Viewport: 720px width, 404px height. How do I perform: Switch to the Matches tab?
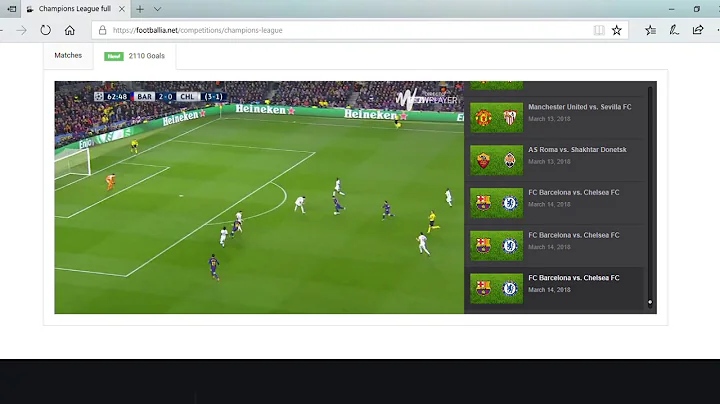tap(68, 56)
